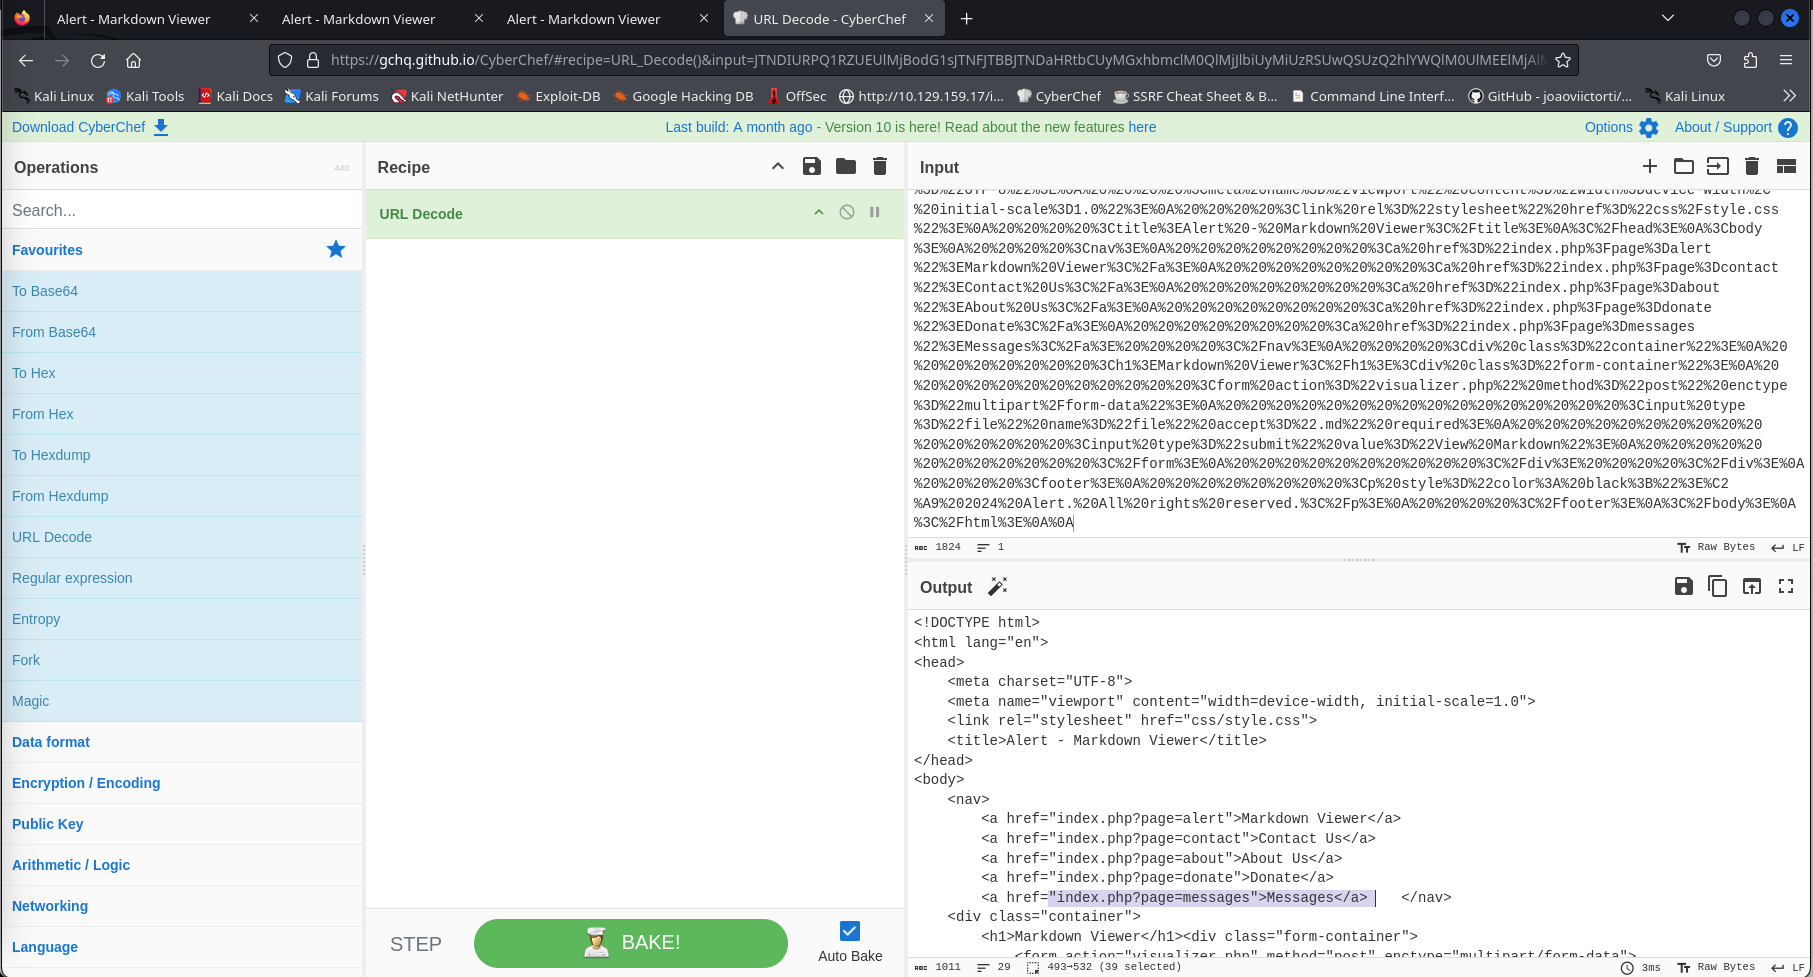Open Save to Pocket icon

[1714, 60]
